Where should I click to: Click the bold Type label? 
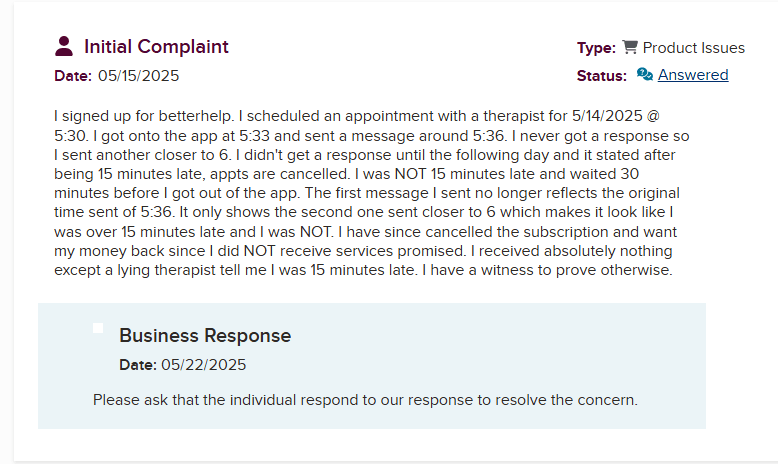(x=596, y=48)
